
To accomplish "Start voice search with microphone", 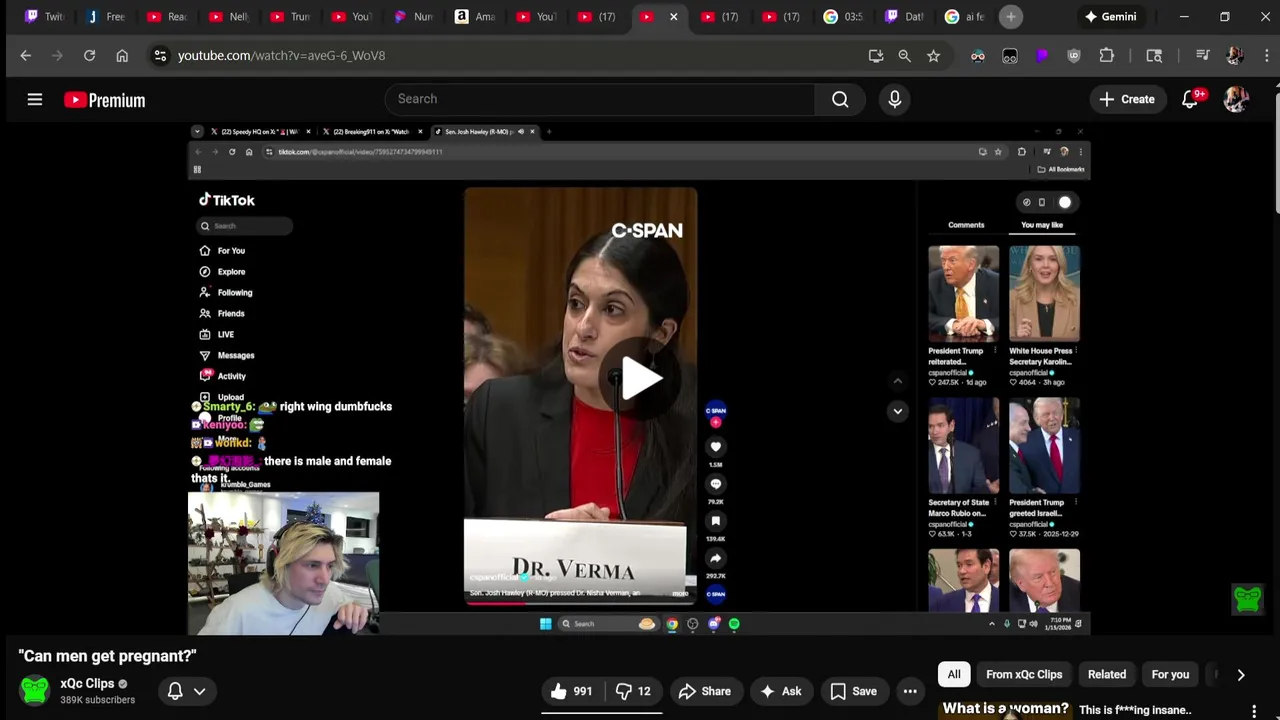I will click(894, 99).
